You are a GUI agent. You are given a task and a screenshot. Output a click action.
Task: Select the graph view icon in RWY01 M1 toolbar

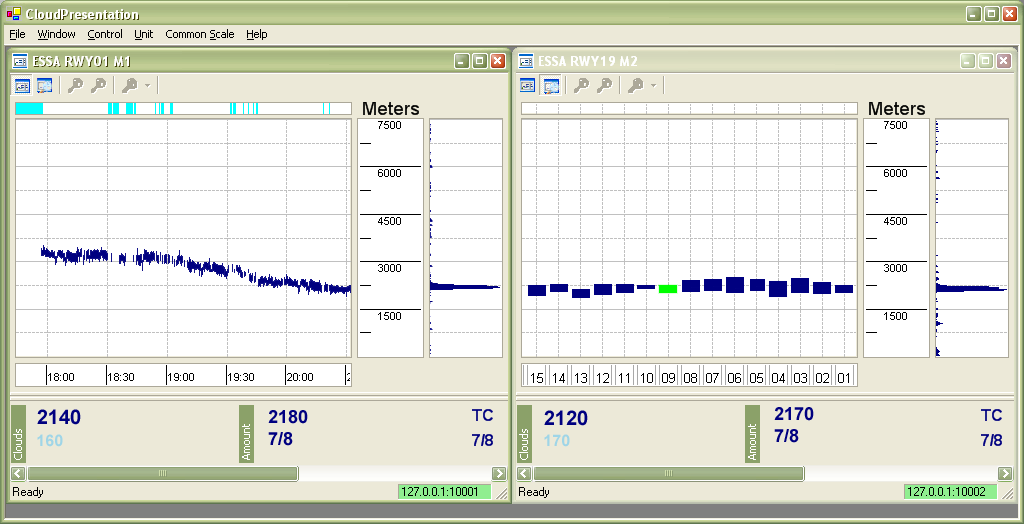tap(23, 86)
